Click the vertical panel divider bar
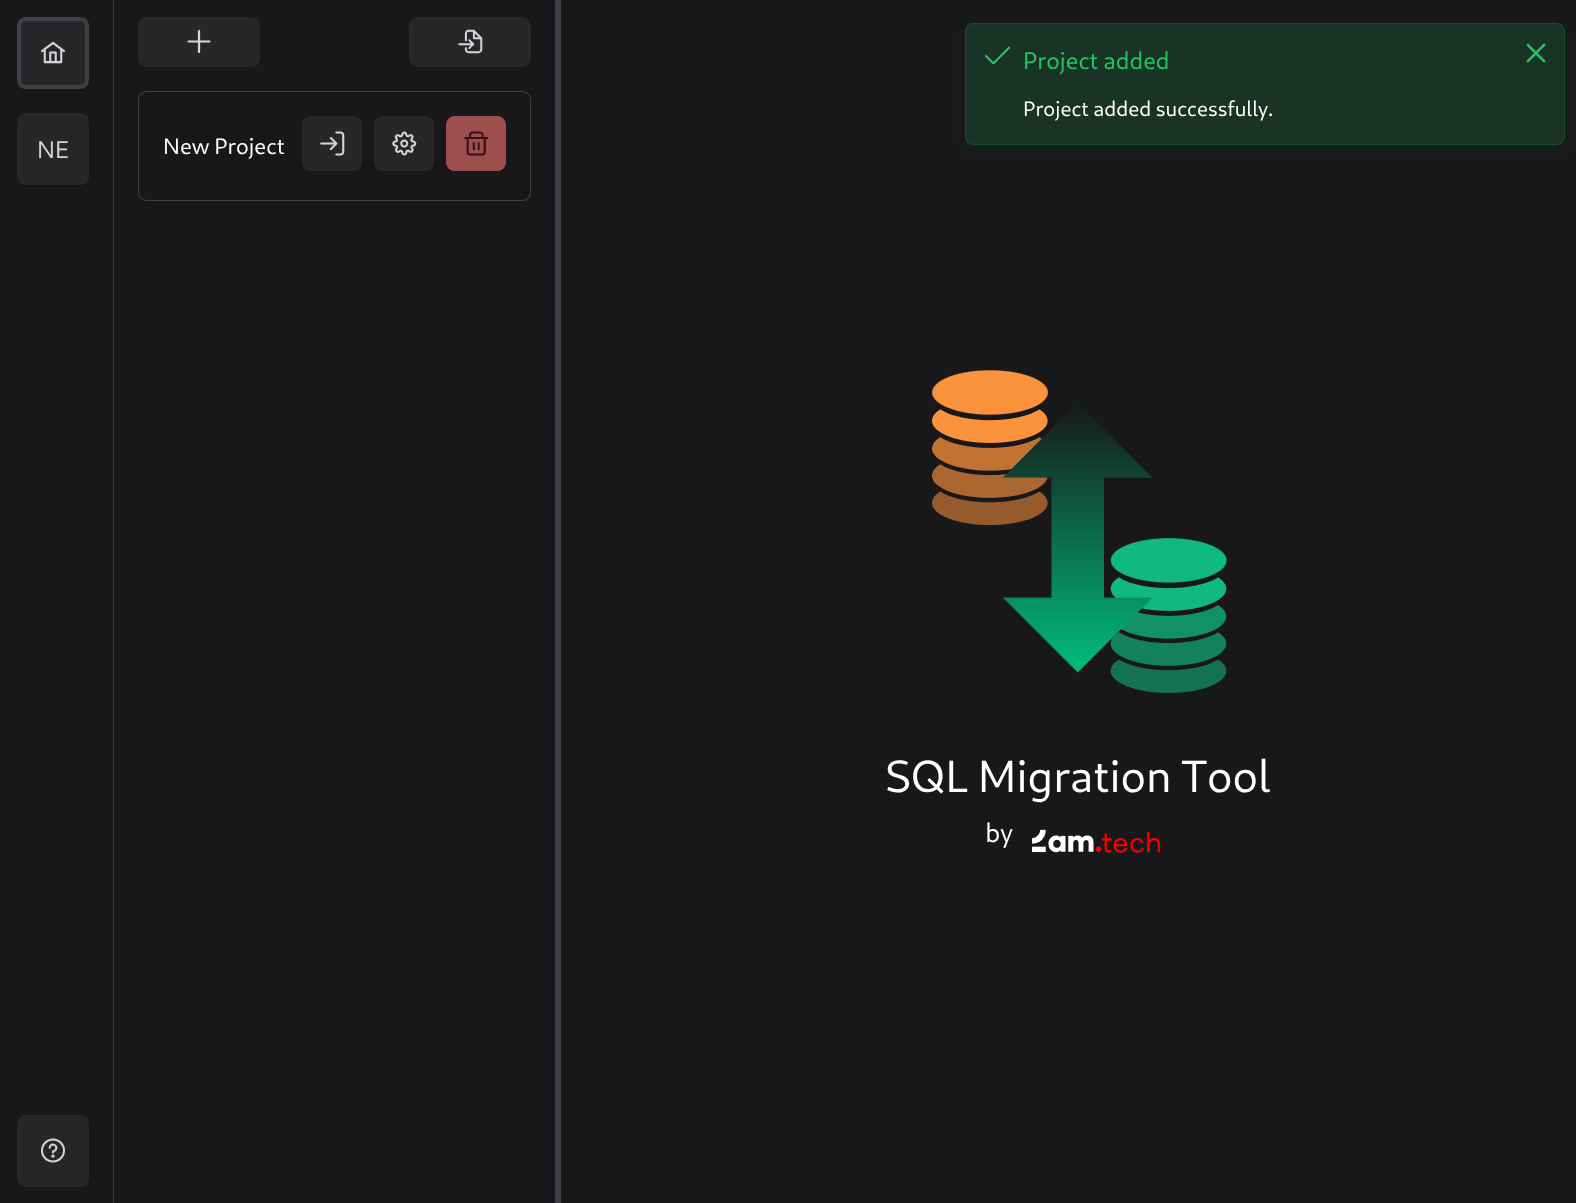 tap(558, 600)
